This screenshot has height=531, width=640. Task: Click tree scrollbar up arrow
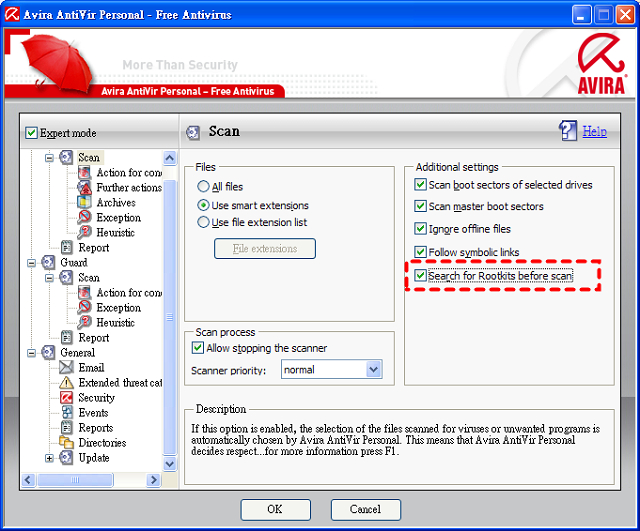click(170, 158)
